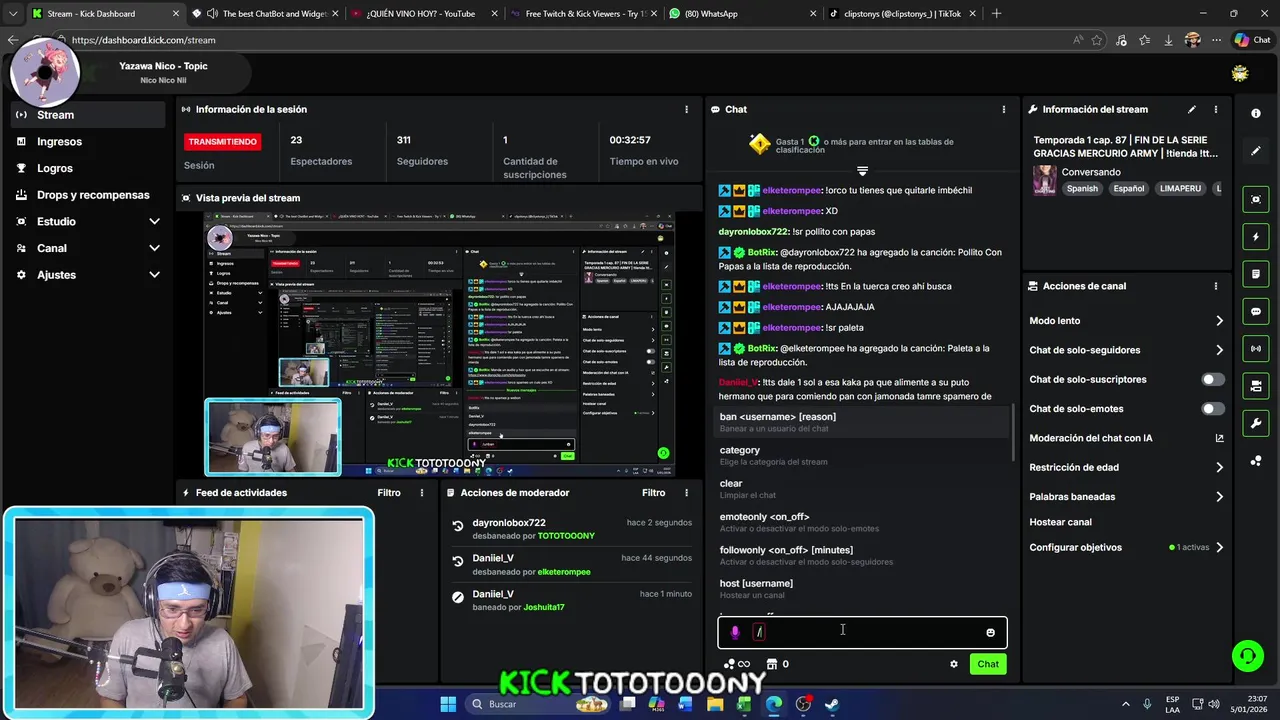Select the host [username] command suggestion

[x=862, y=589]
